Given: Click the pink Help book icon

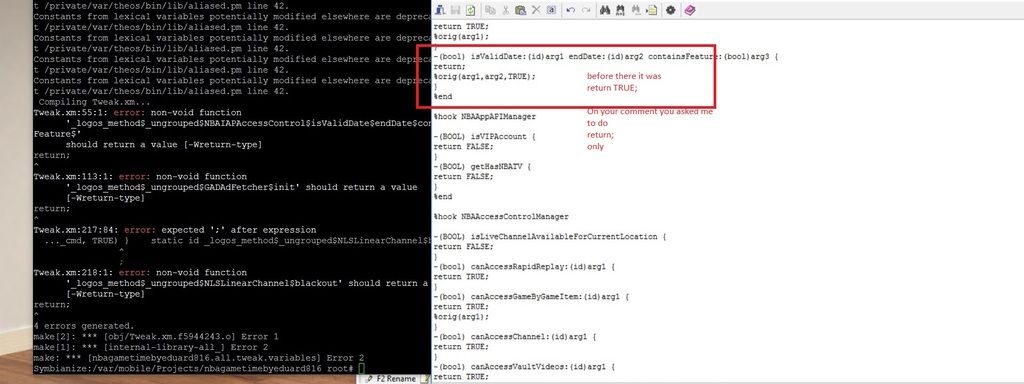Looking at the screenshot, I should [690, 10].
